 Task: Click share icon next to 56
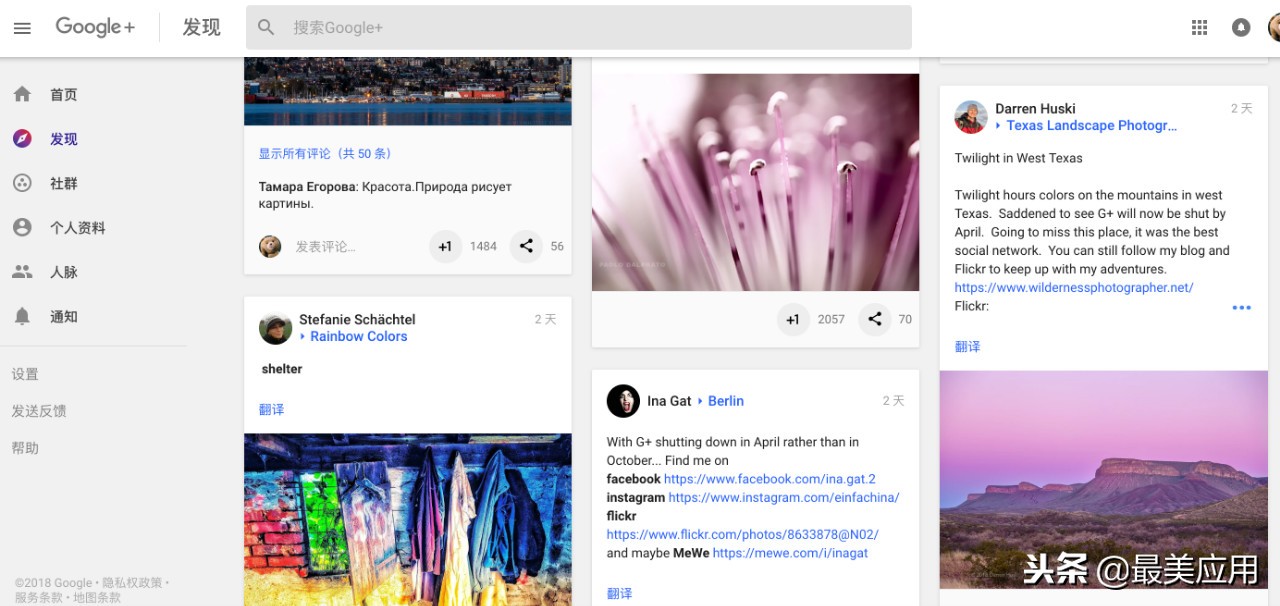click(x=526, y=246)
